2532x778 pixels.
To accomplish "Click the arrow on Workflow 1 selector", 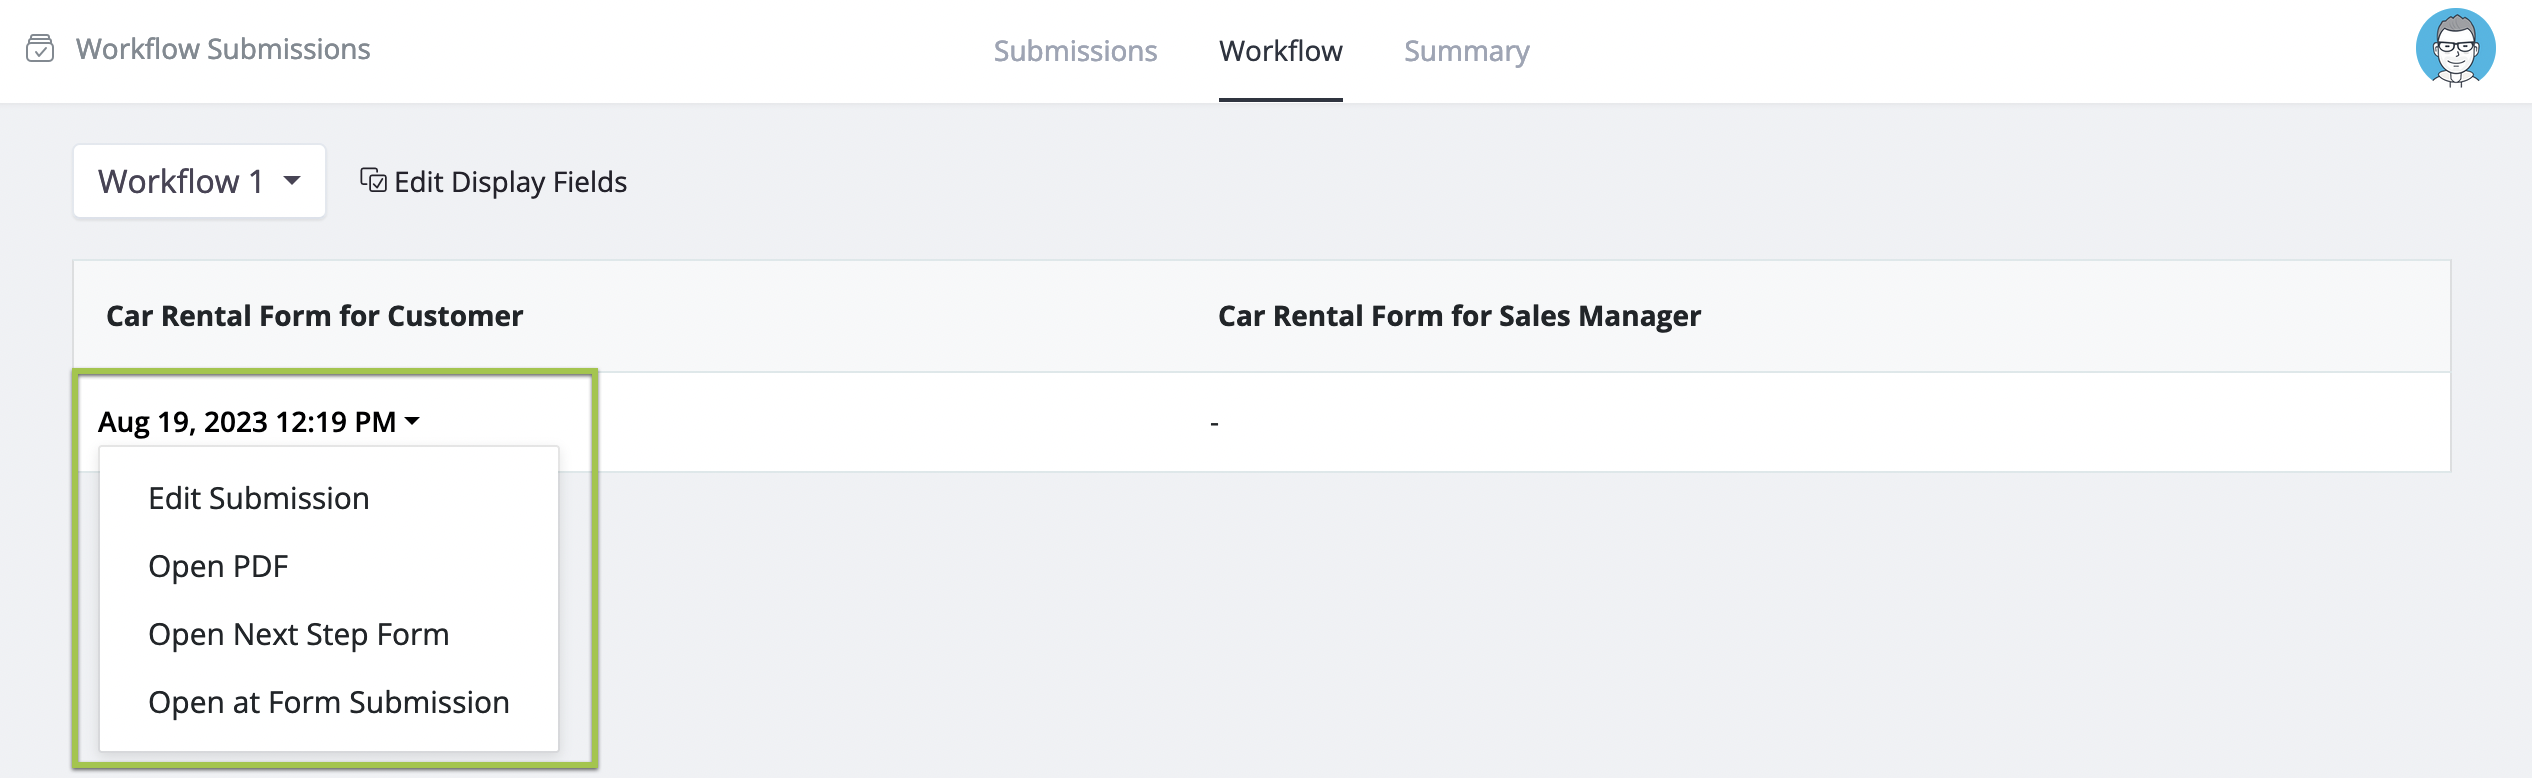I will click(292, 181).
